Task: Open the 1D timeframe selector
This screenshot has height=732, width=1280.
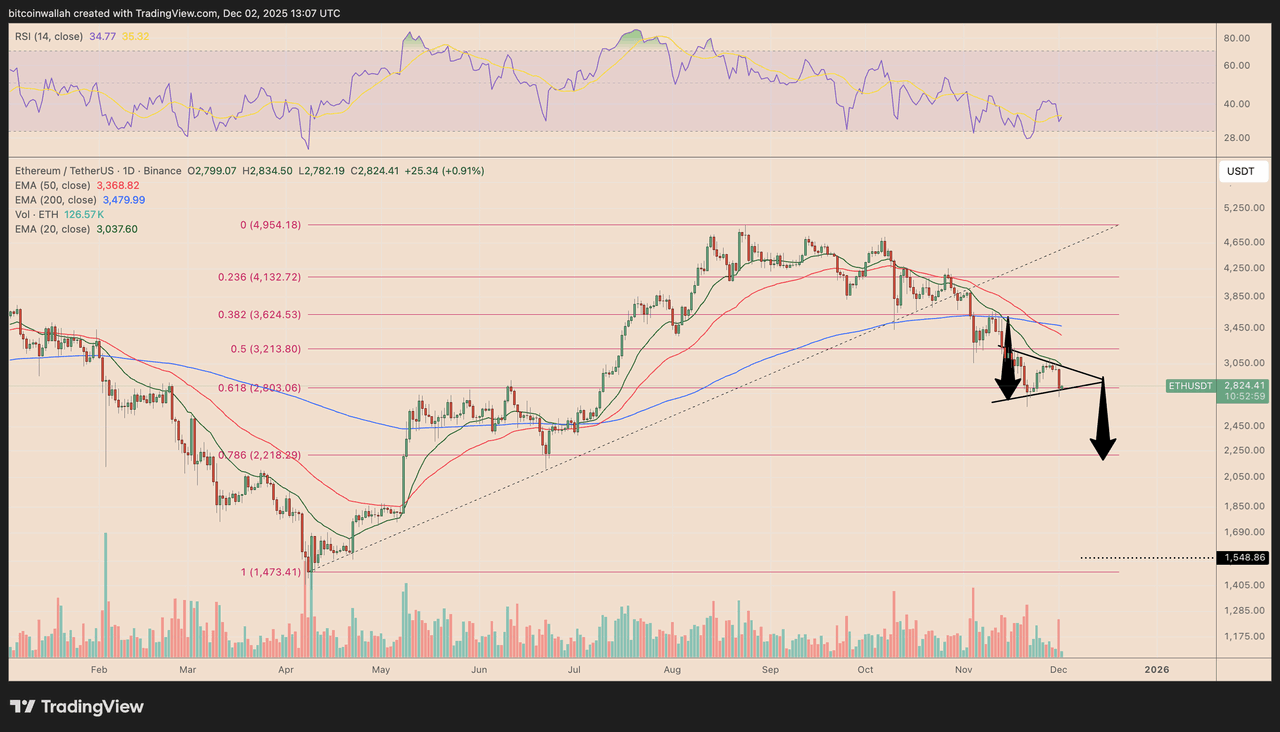Action: coord(130,170)
